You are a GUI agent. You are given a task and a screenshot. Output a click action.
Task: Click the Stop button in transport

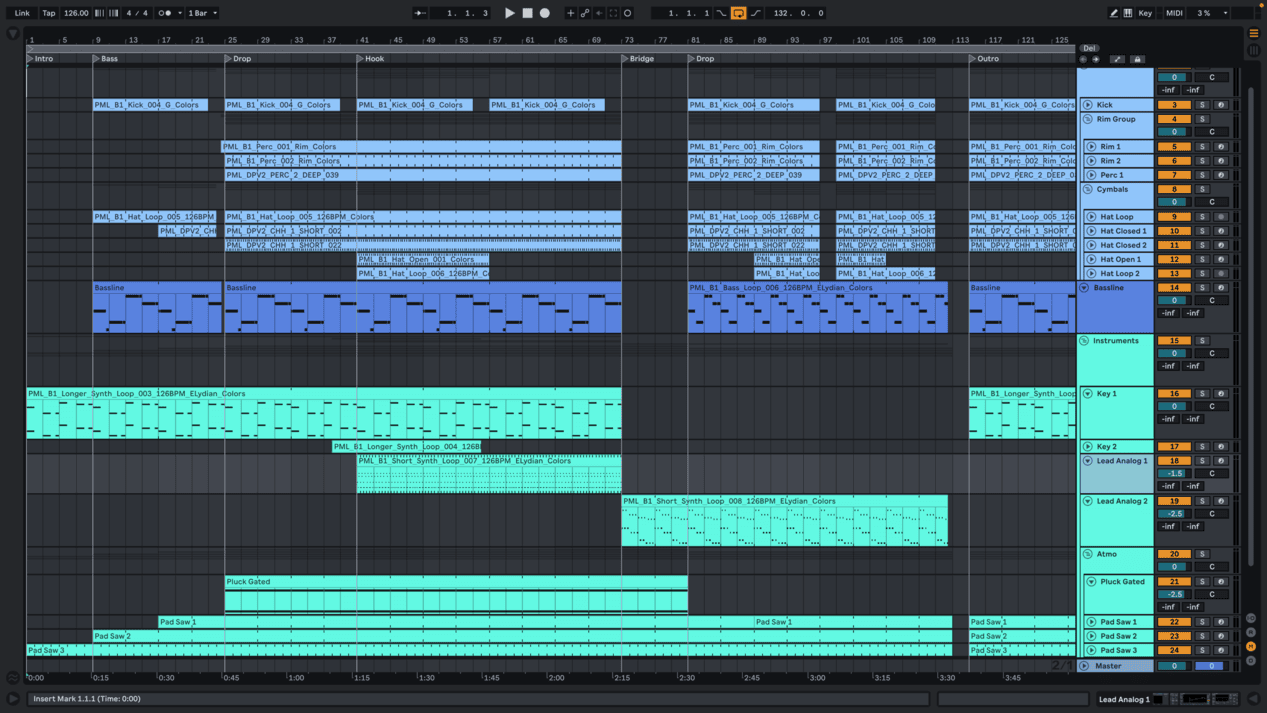pyautogui.click(x=527, y=13)
